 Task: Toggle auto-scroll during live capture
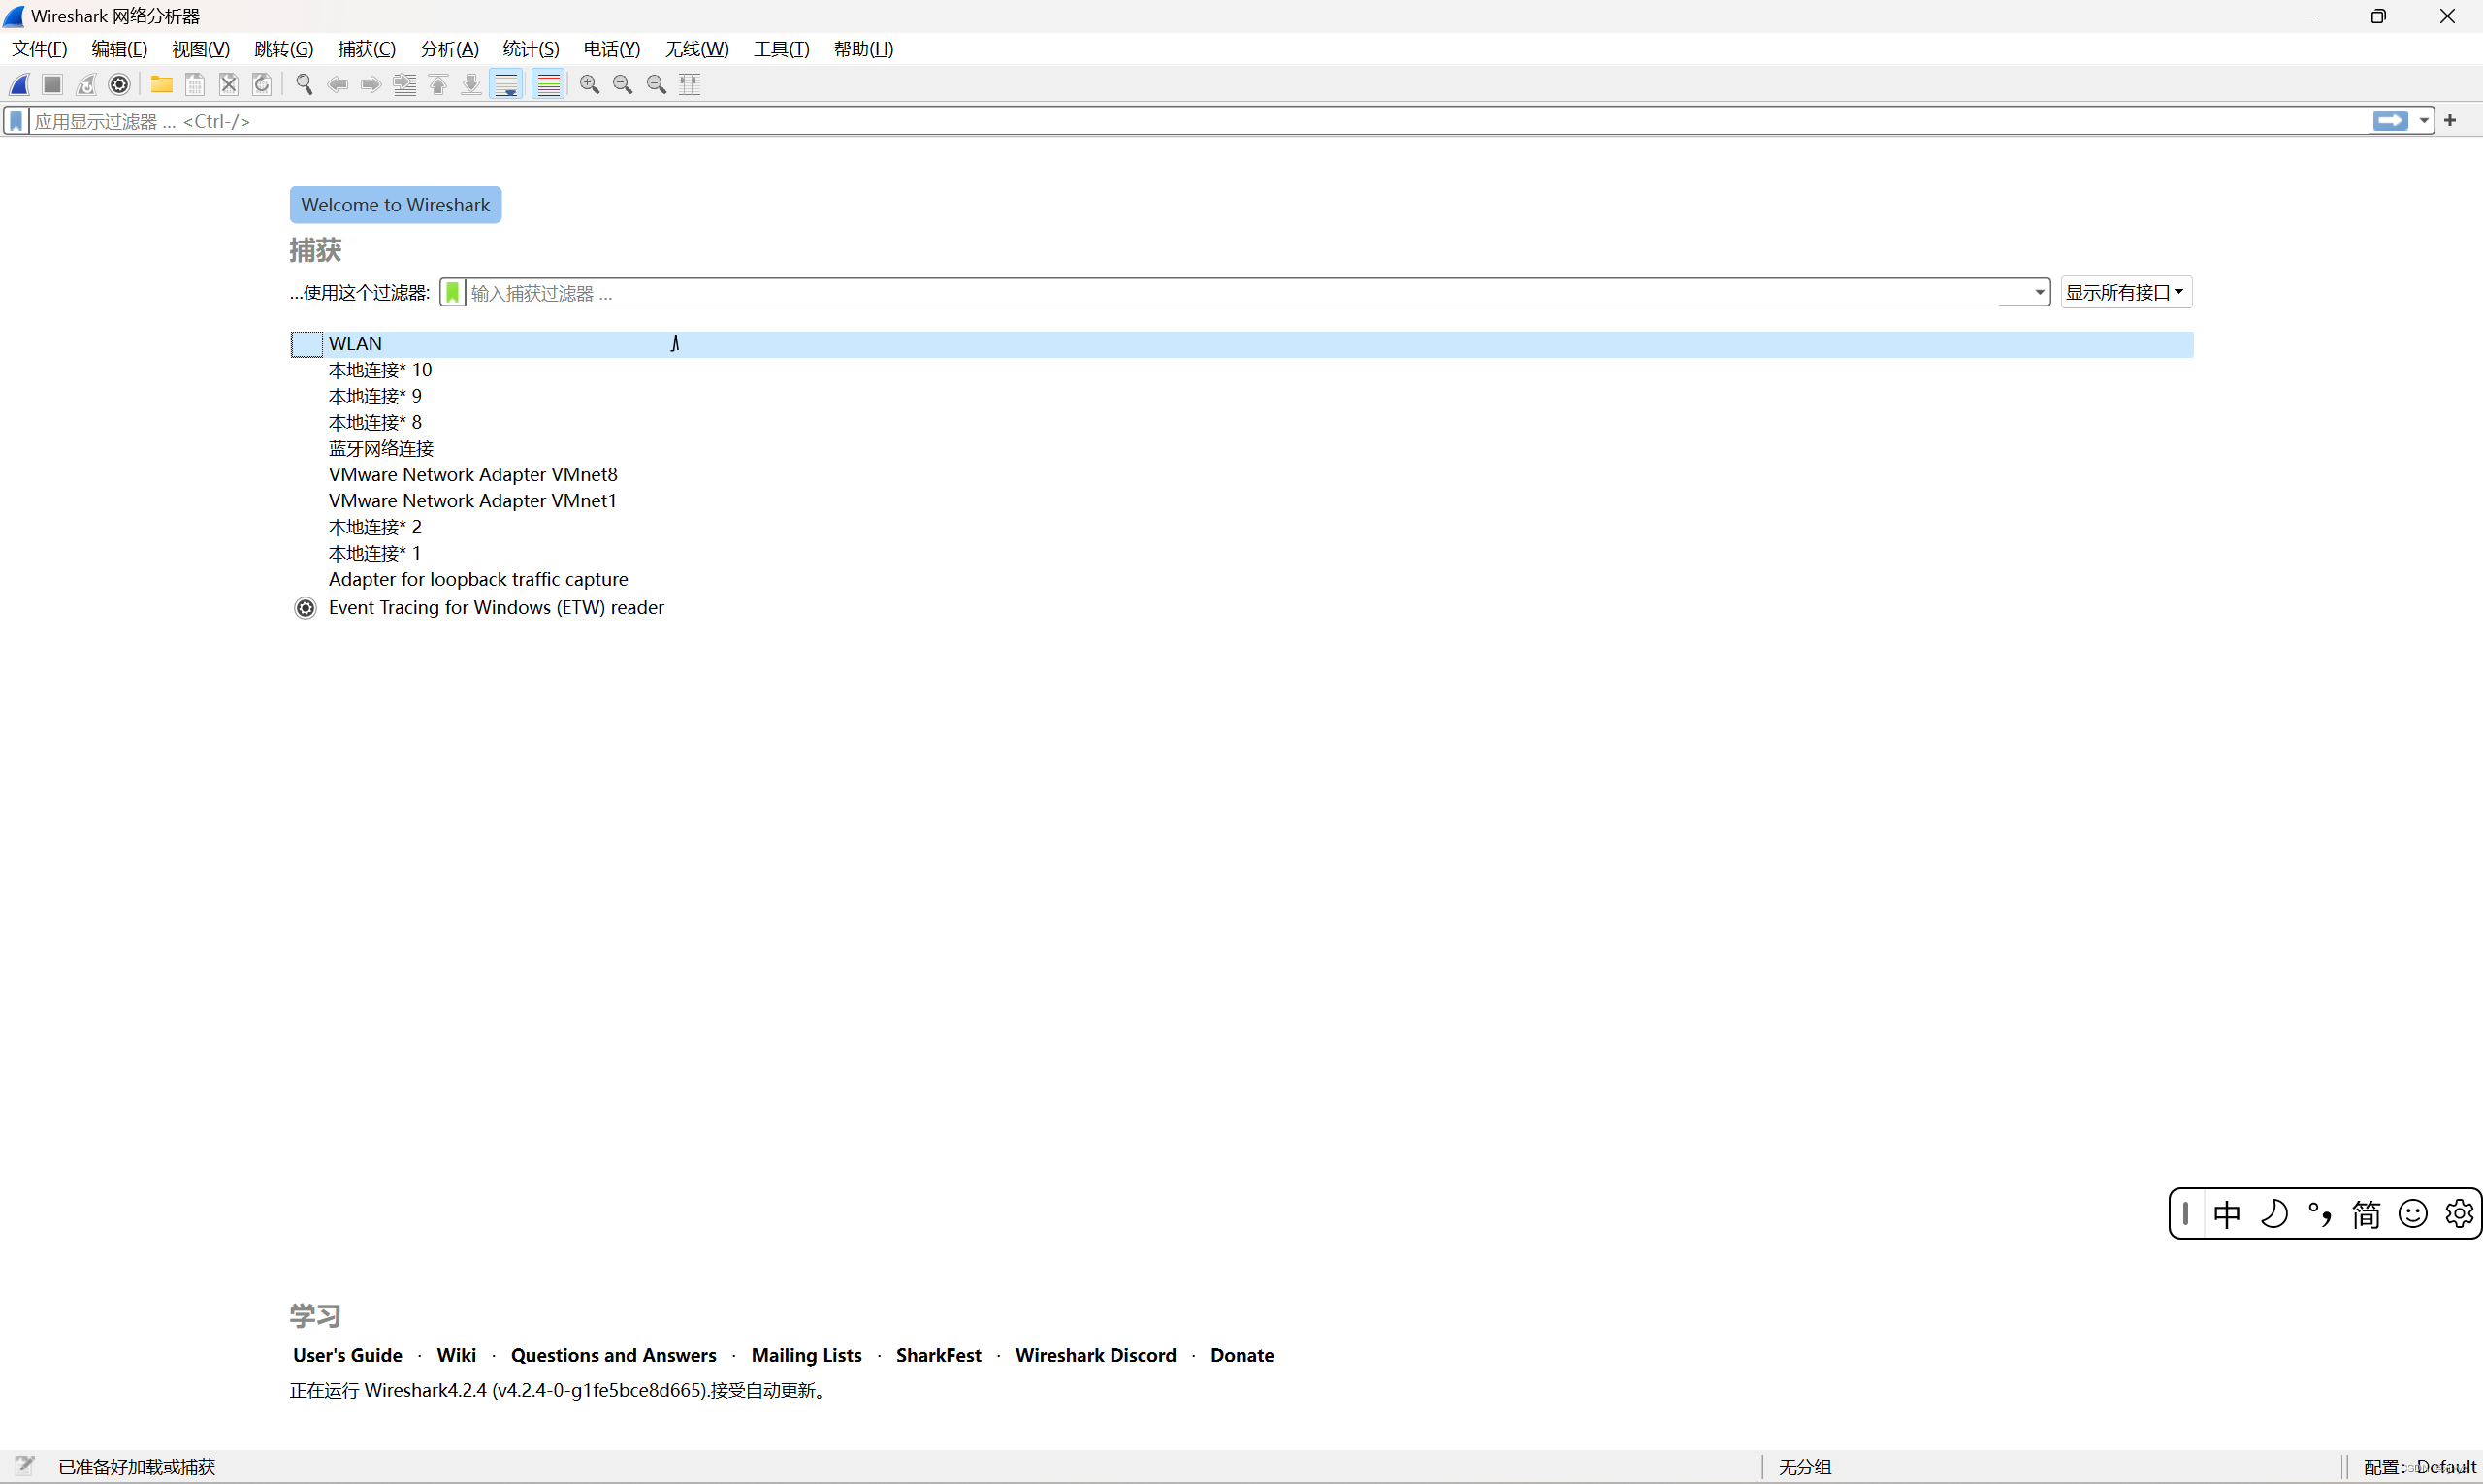click(507, 85)
